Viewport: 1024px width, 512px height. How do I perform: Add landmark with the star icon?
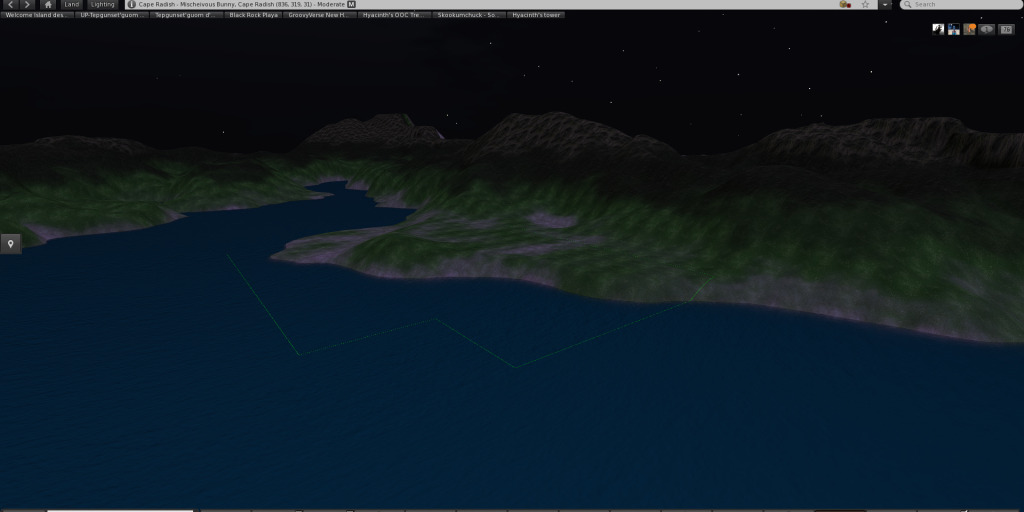point(865,4)
